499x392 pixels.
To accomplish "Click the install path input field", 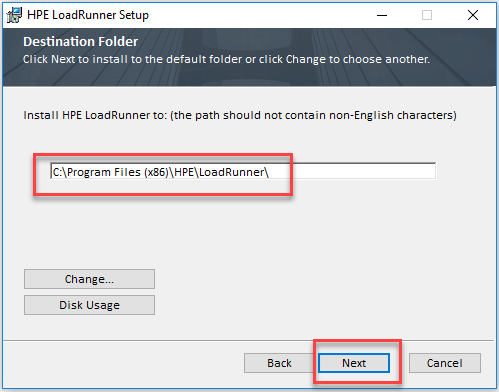I will 243,171.
